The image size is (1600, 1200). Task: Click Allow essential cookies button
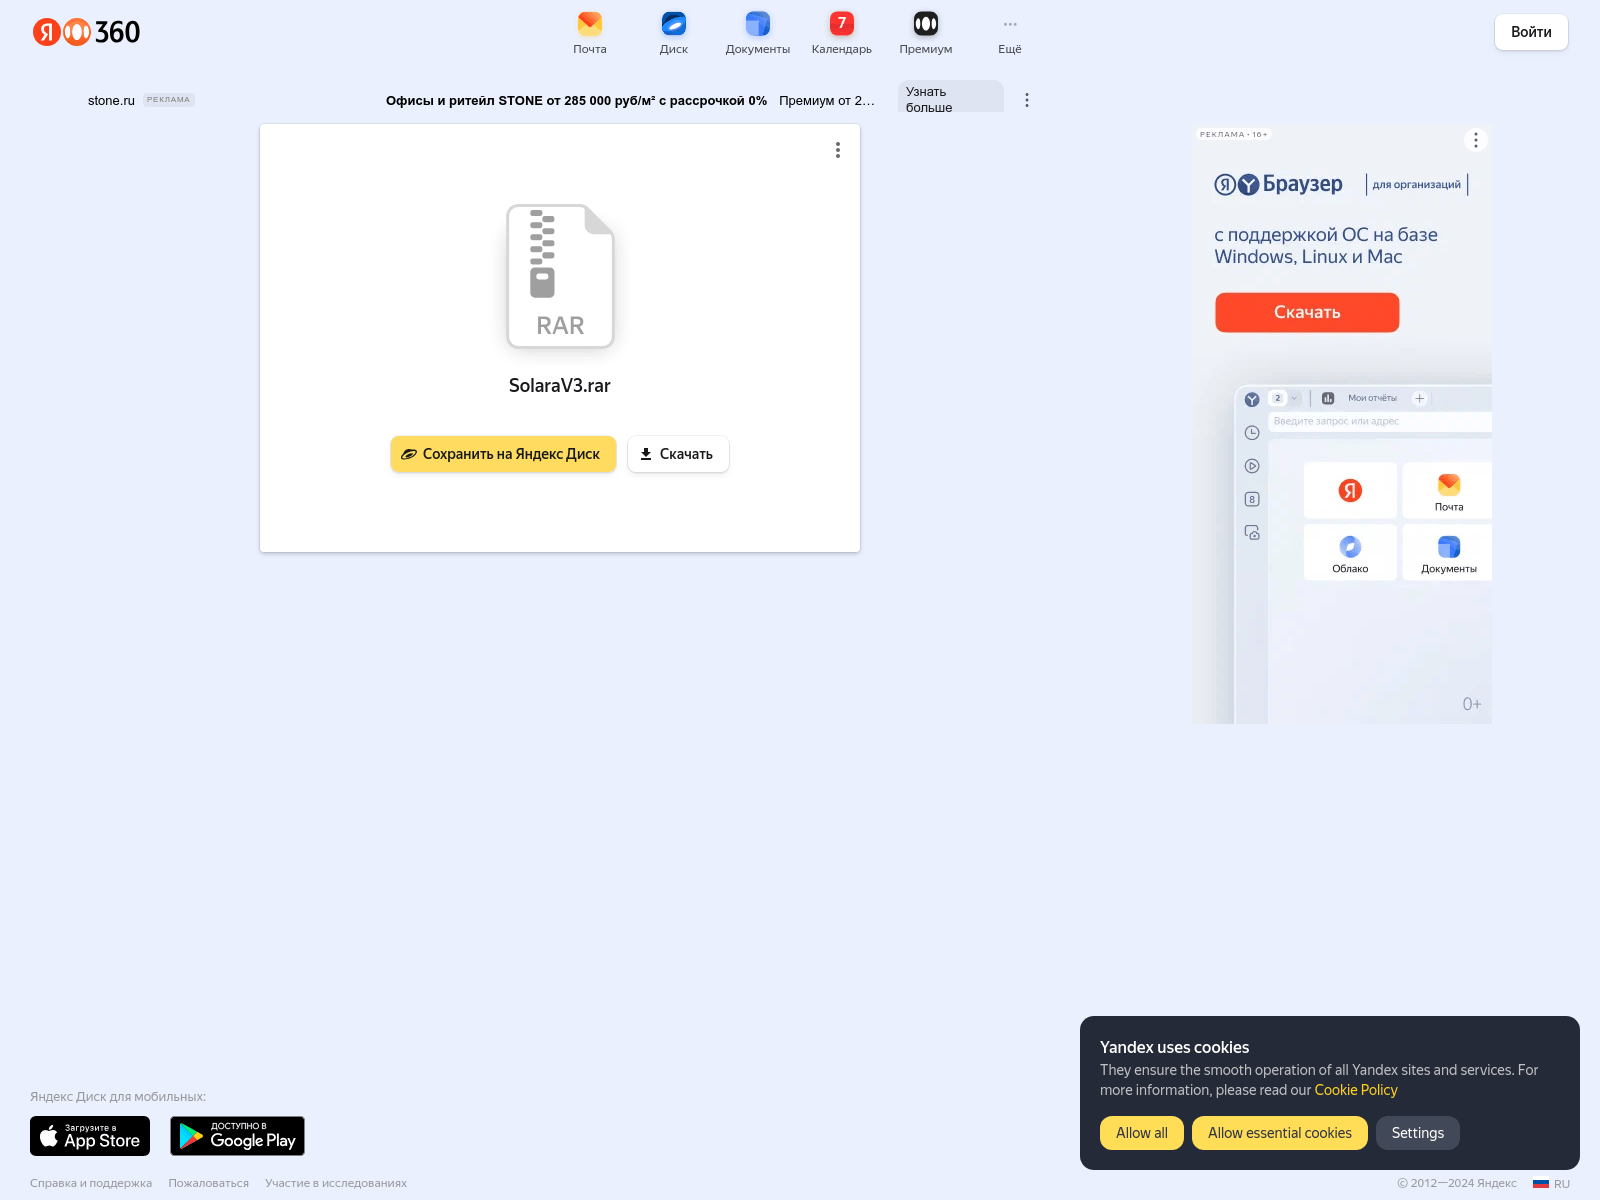[1280, 1133]
